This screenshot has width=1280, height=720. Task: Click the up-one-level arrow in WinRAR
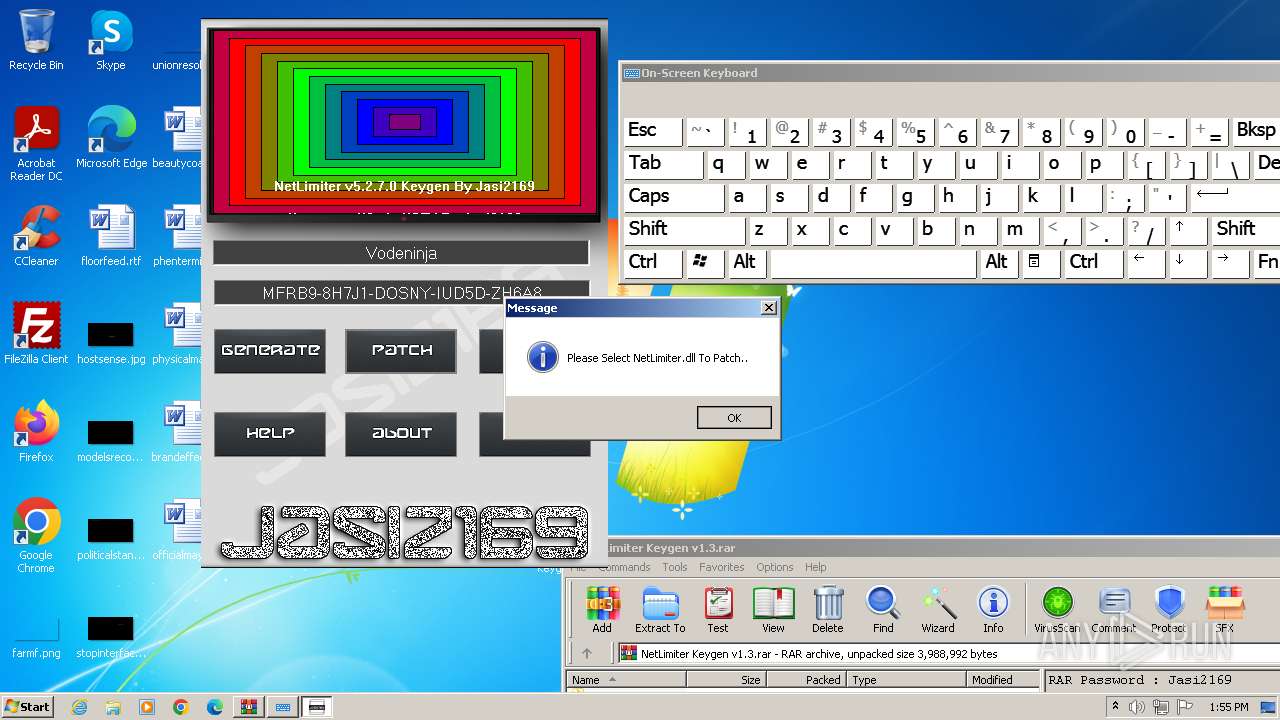pos(587,654)
